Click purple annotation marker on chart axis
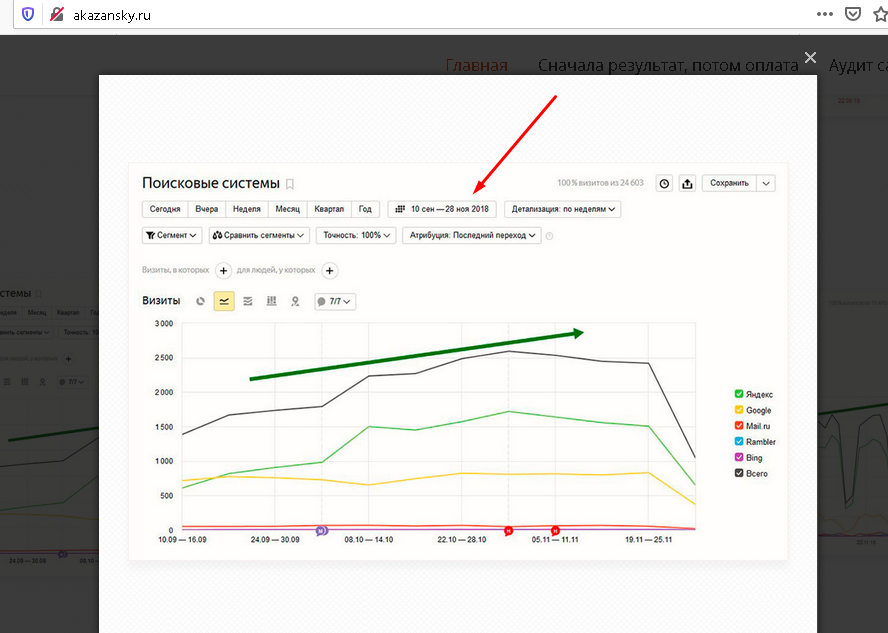This screenshot has width=888, height=633. [322, 531]
